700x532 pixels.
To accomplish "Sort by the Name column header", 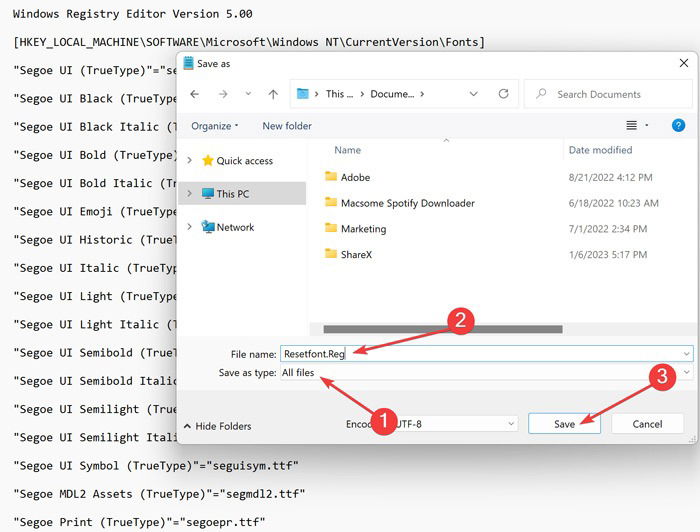I will [348, 150].
